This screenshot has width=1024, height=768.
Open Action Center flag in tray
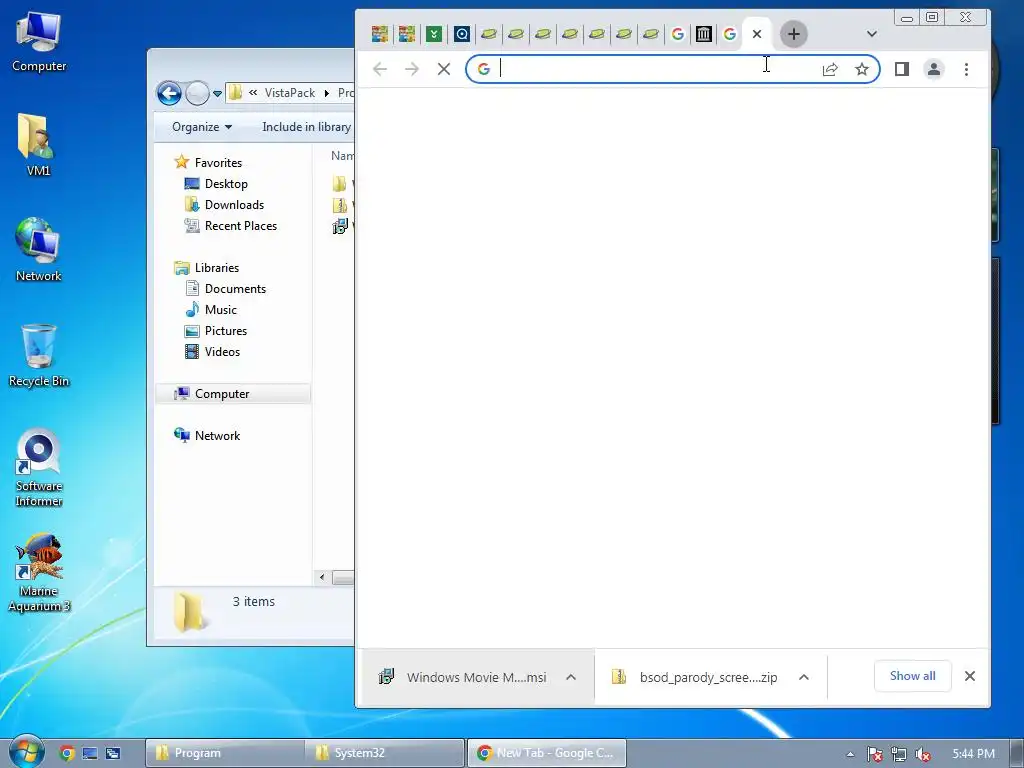874,754
